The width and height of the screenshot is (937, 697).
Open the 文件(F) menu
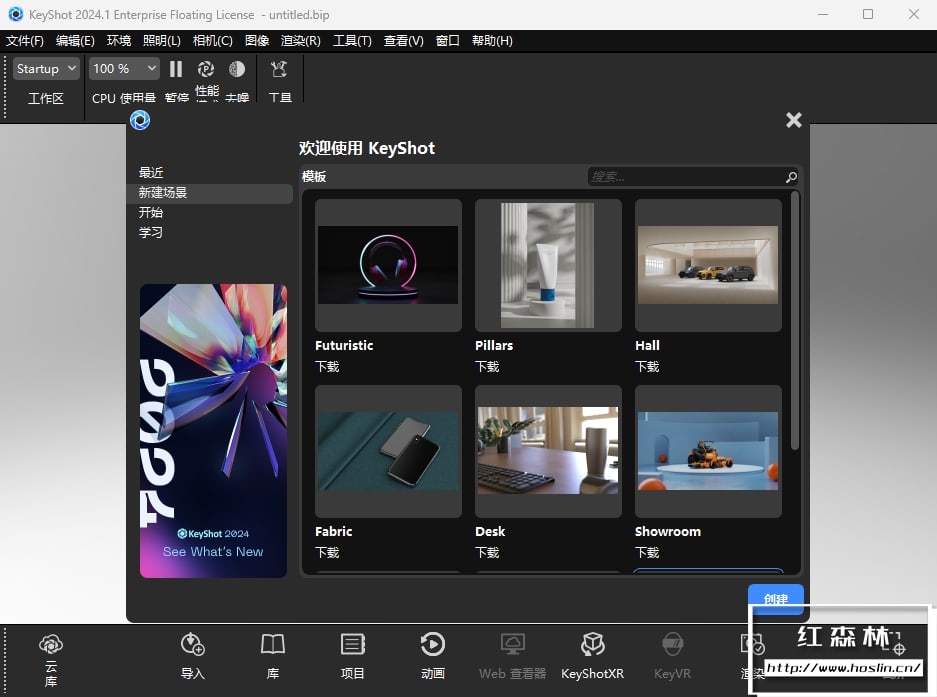click(x=25, y=41)
